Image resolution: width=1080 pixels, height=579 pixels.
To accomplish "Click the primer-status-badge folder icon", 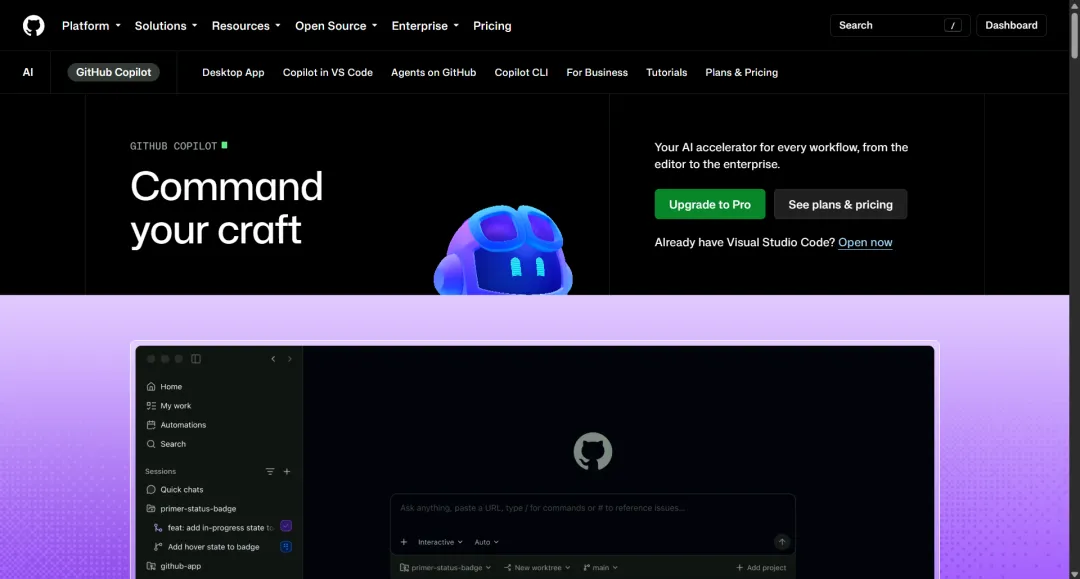I will tap(151, 509).
